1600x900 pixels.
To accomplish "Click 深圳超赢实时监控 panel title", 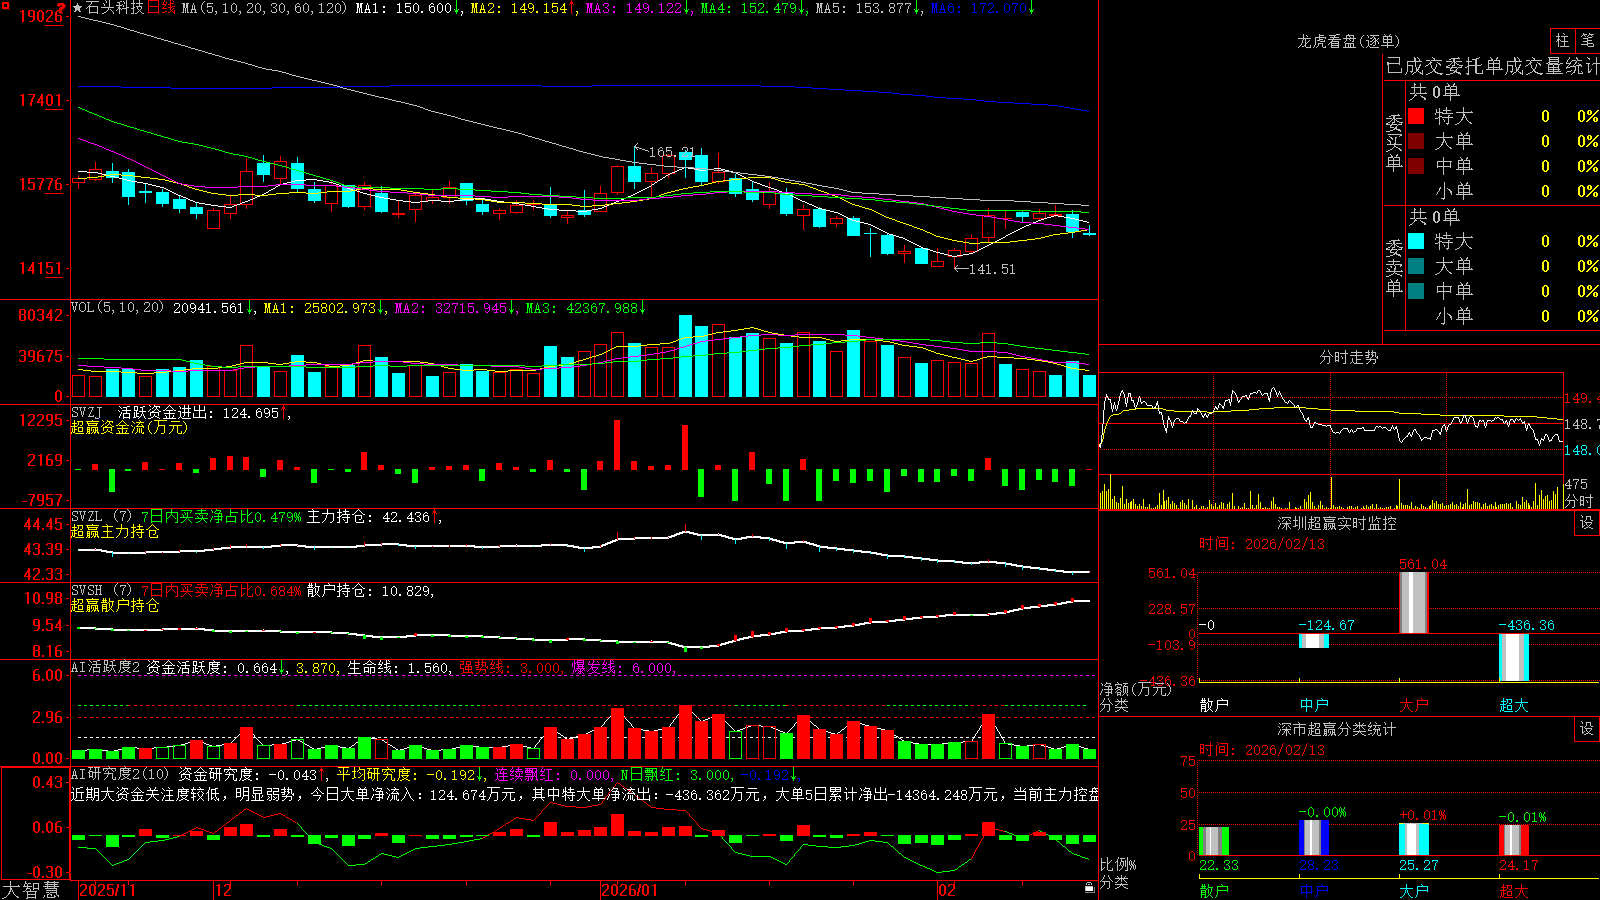I will coord(1337,523).
